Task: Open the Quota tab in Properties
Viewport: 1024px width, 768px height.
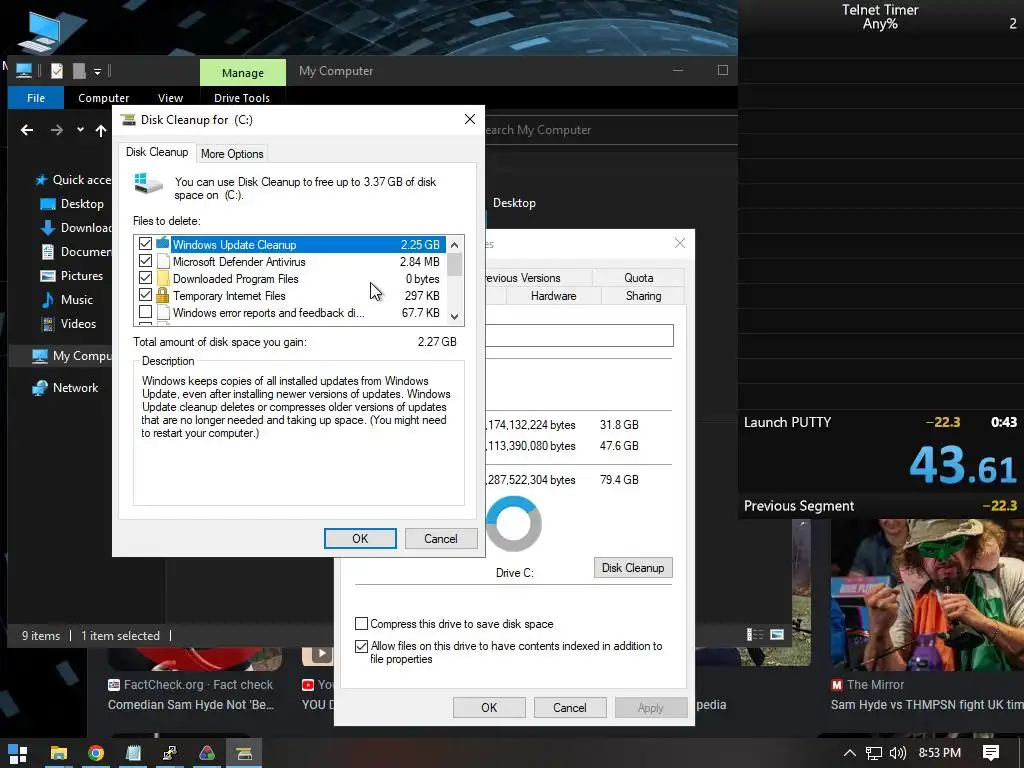Action: pos(638,278)
